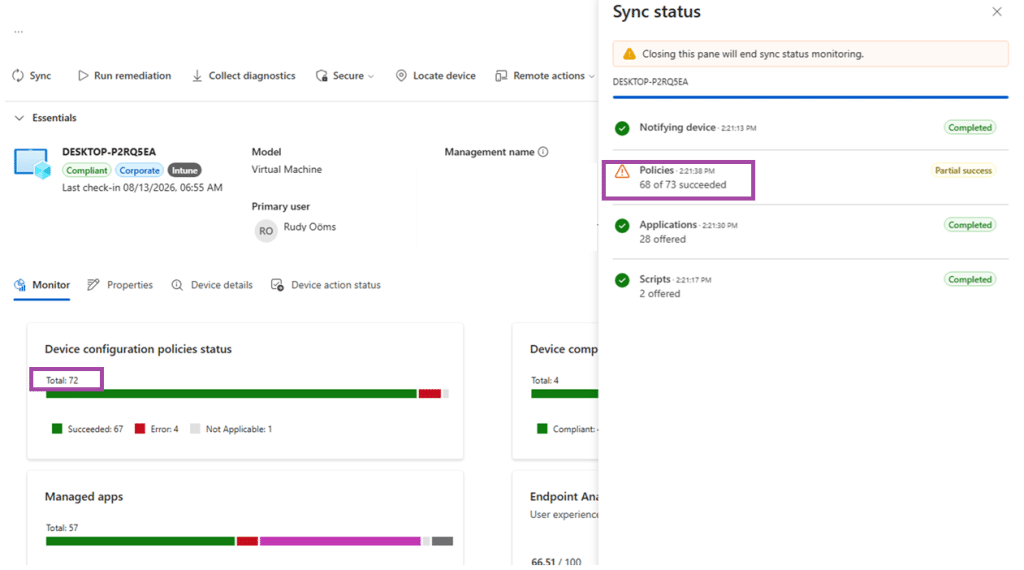Click '68 of 73 succeeded' text
1024x570 pixels.
682,185
